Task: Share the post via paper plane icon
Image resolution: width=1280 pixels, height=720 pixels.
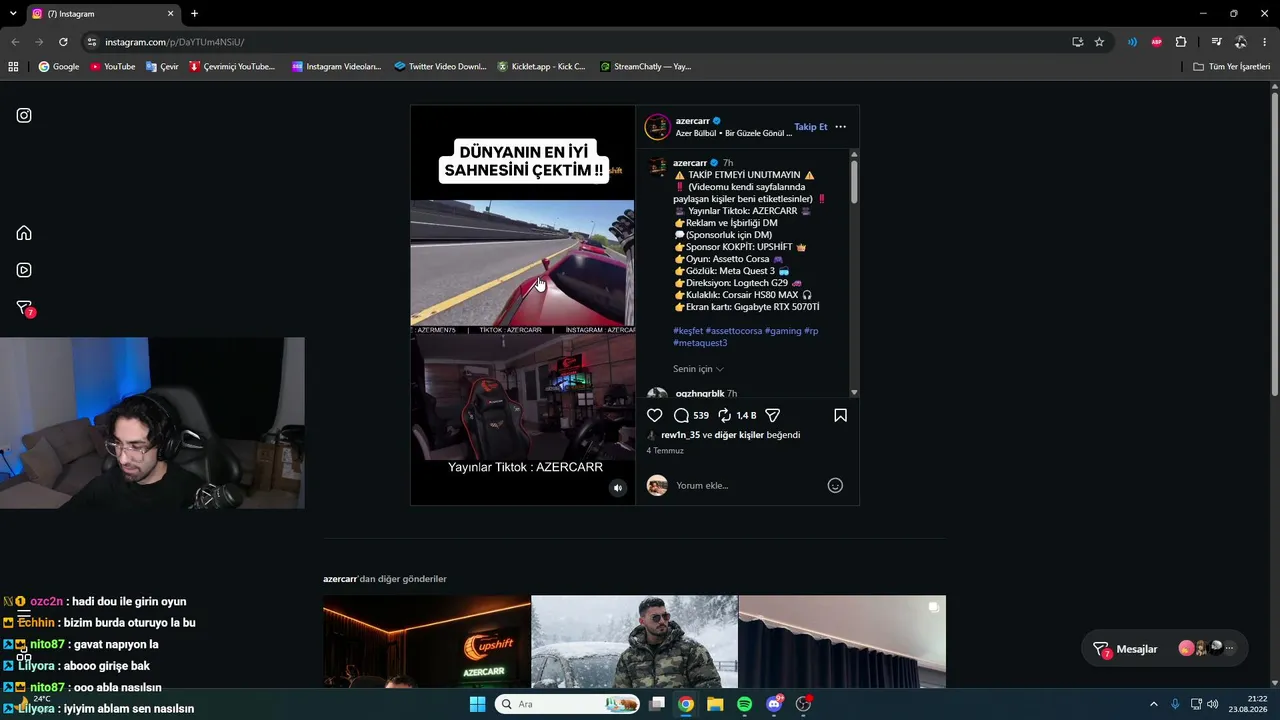Action: pos(772,415)
